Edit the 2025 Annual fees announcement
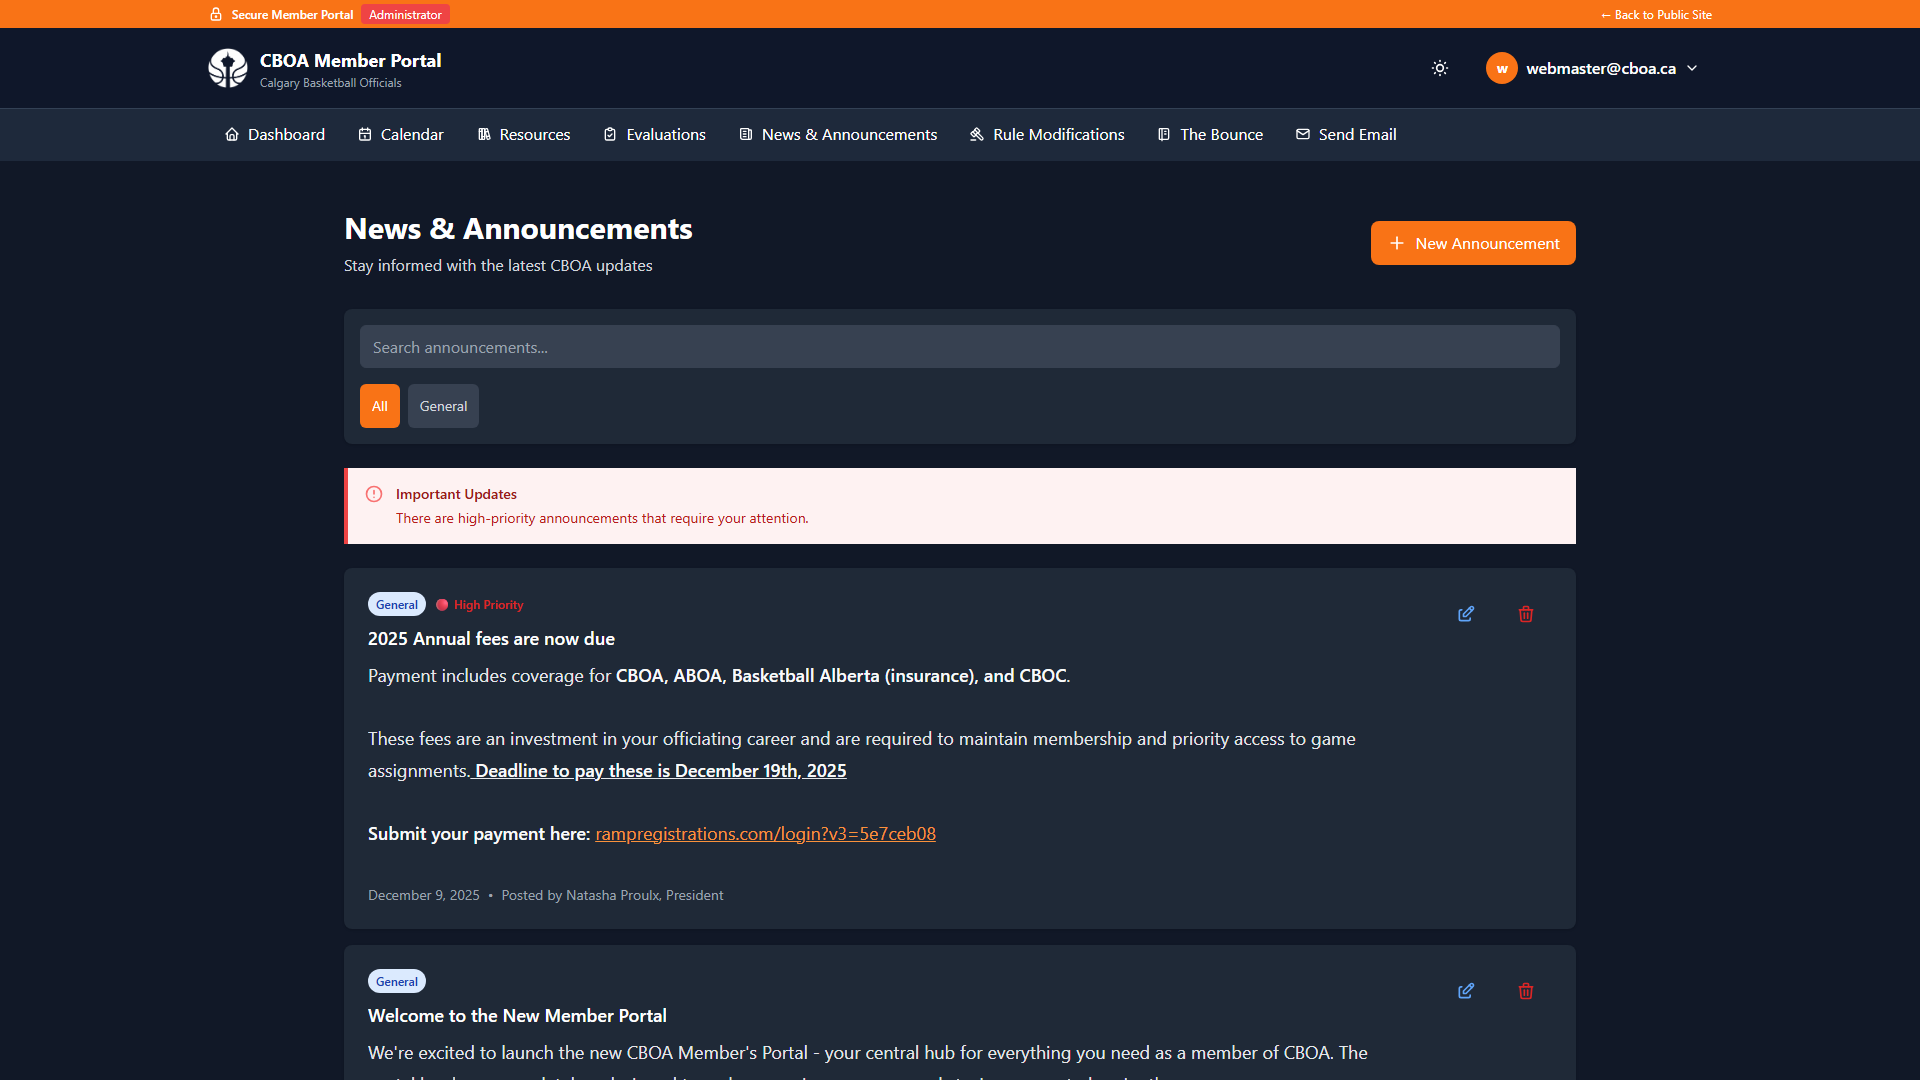 coord(1466,614)
